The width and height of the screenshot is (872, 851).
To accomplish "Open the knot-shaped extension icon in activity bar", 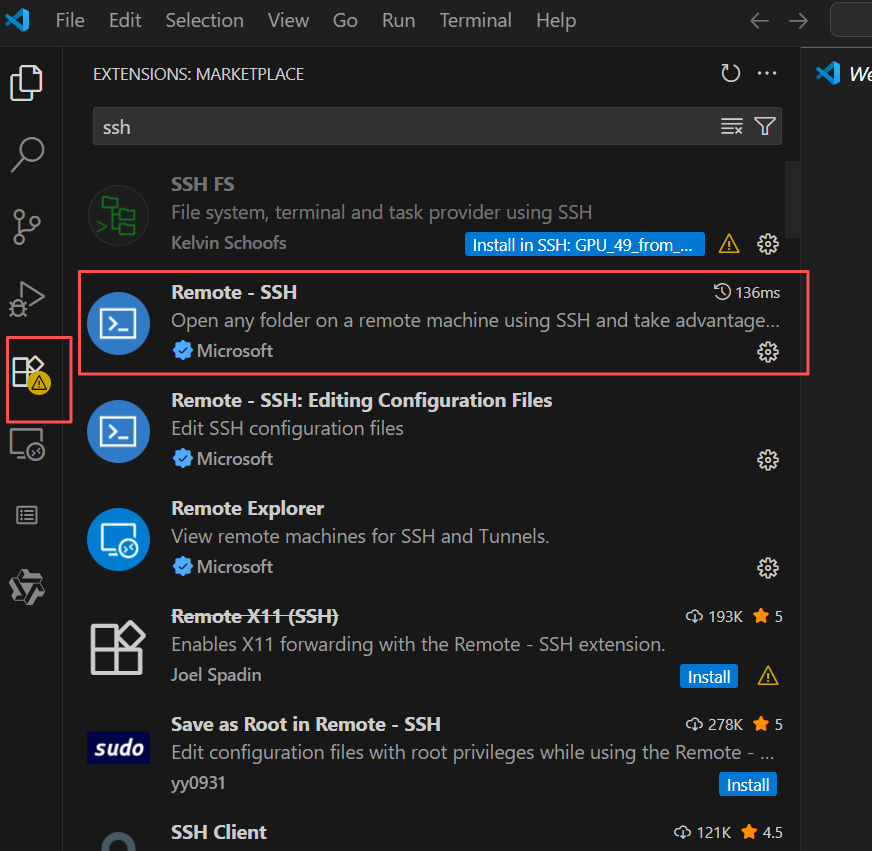I will pyautogui.click(x=27, y=587).
